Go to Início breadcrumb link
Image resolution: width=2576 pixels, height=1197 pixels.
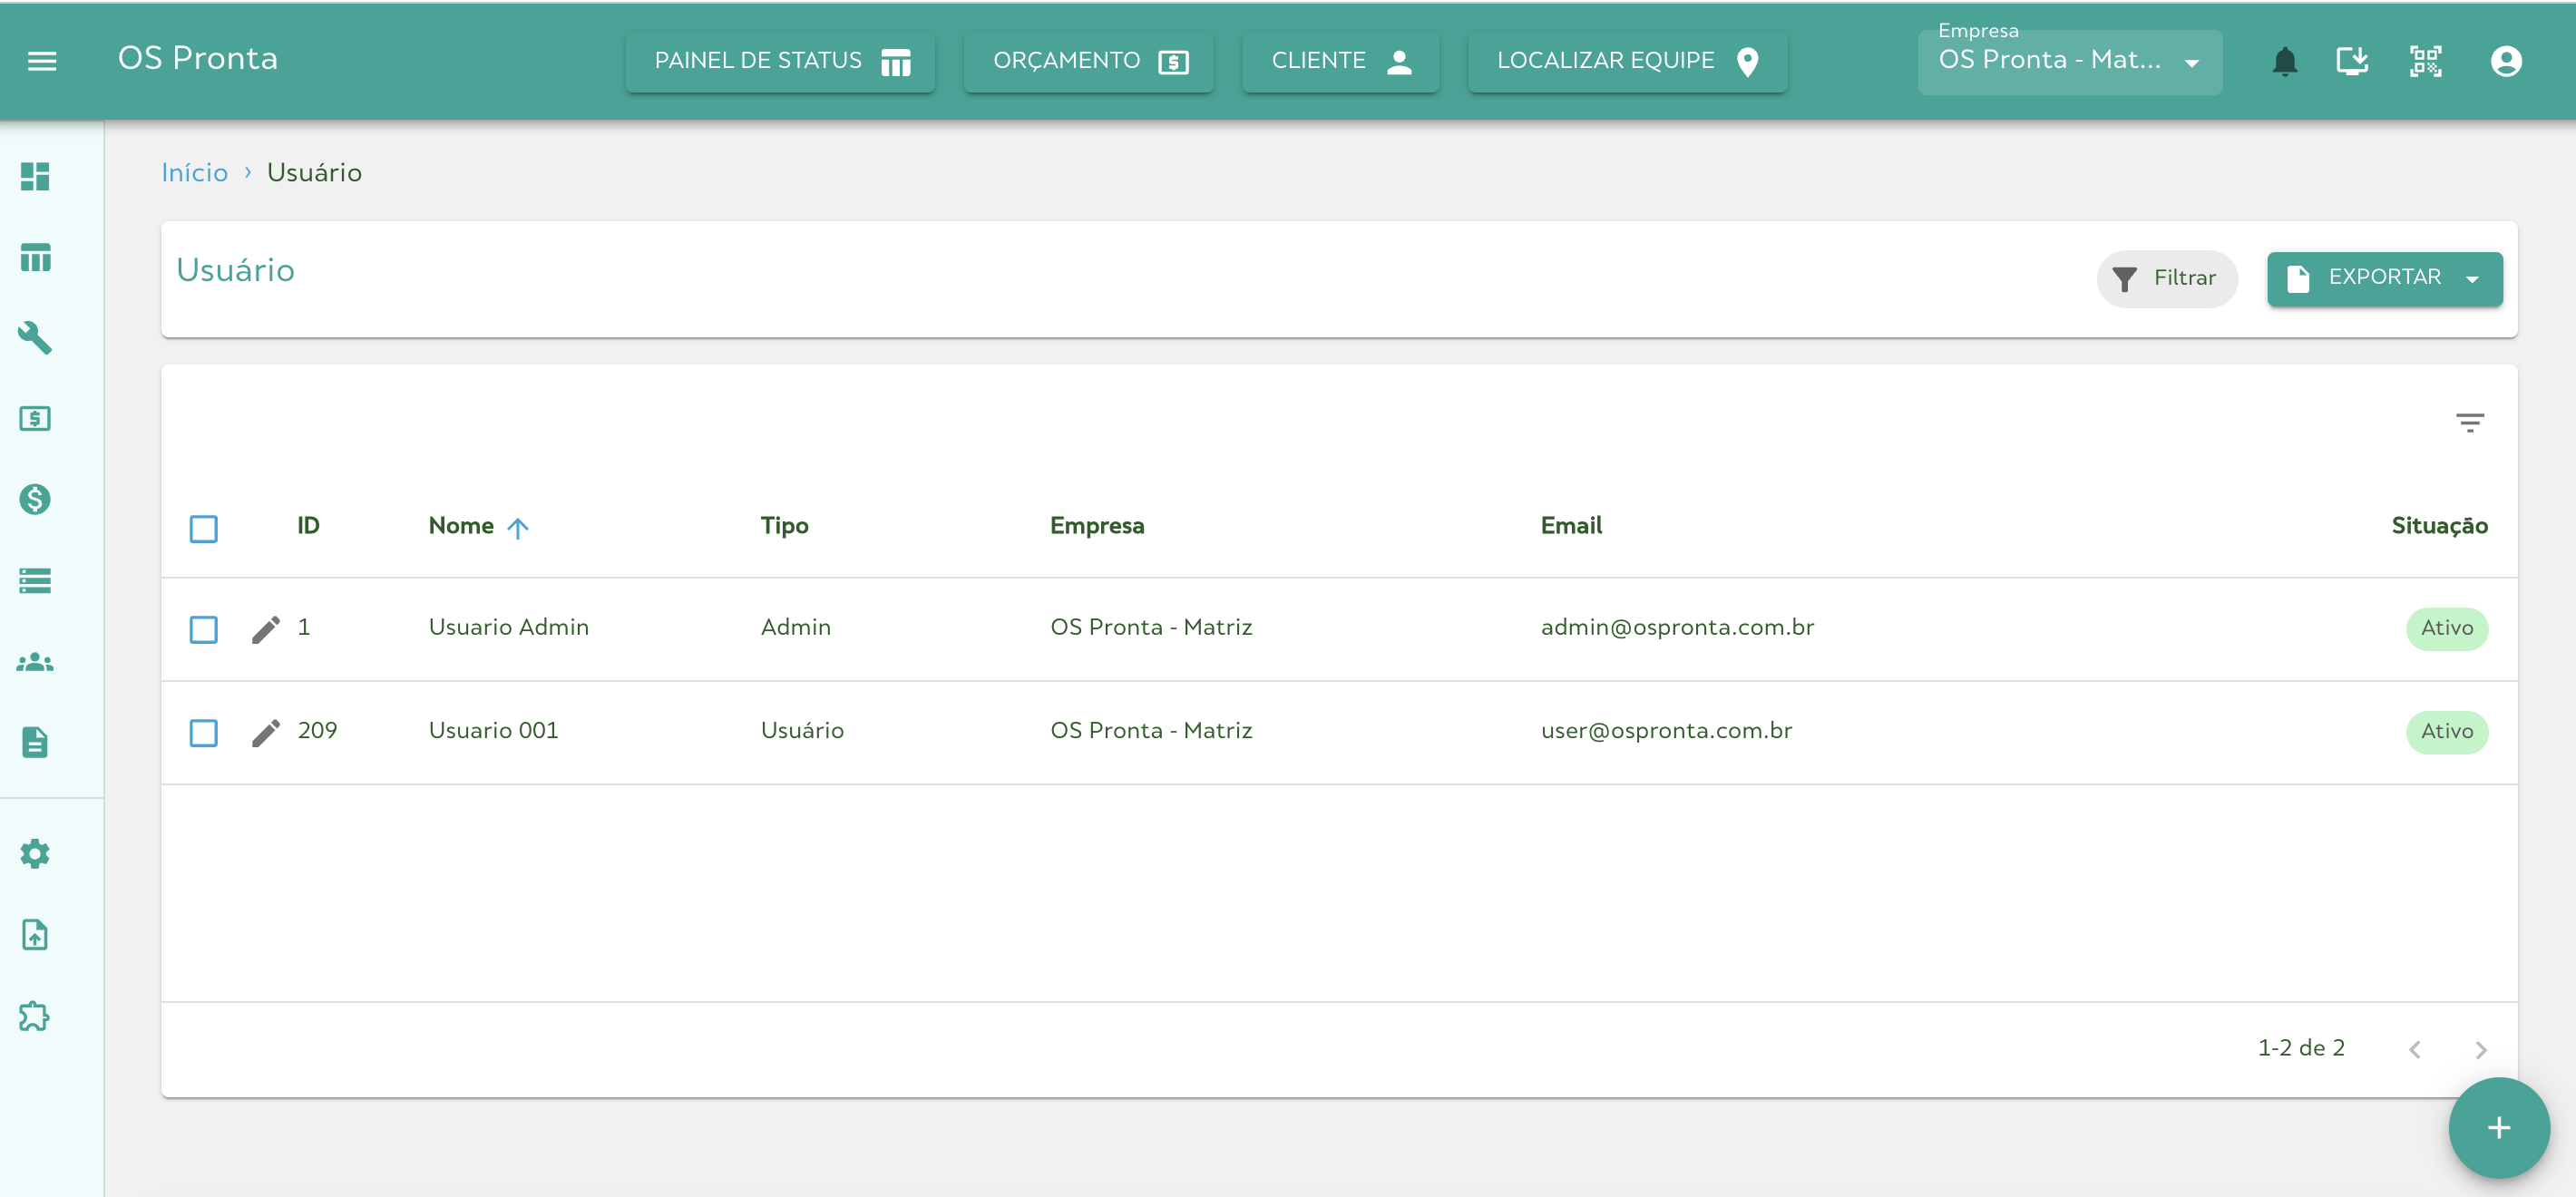point(194,173)
